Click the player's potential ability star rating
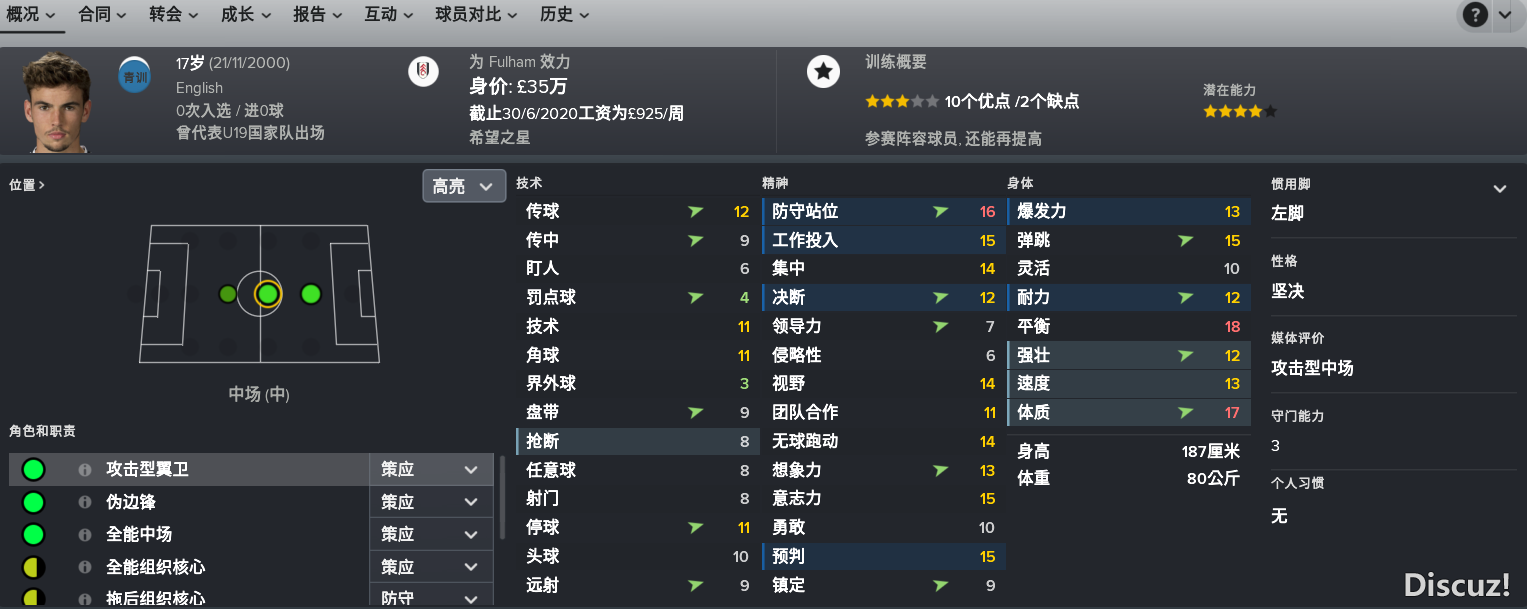 (x=1240, y=111)
